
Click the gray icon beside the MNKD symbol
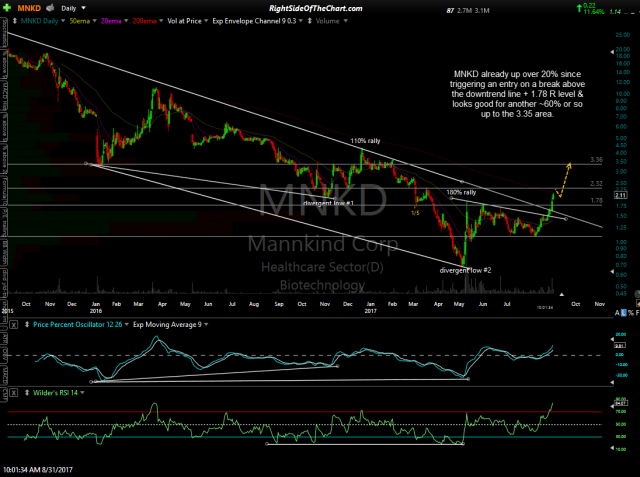pos(50,8)
